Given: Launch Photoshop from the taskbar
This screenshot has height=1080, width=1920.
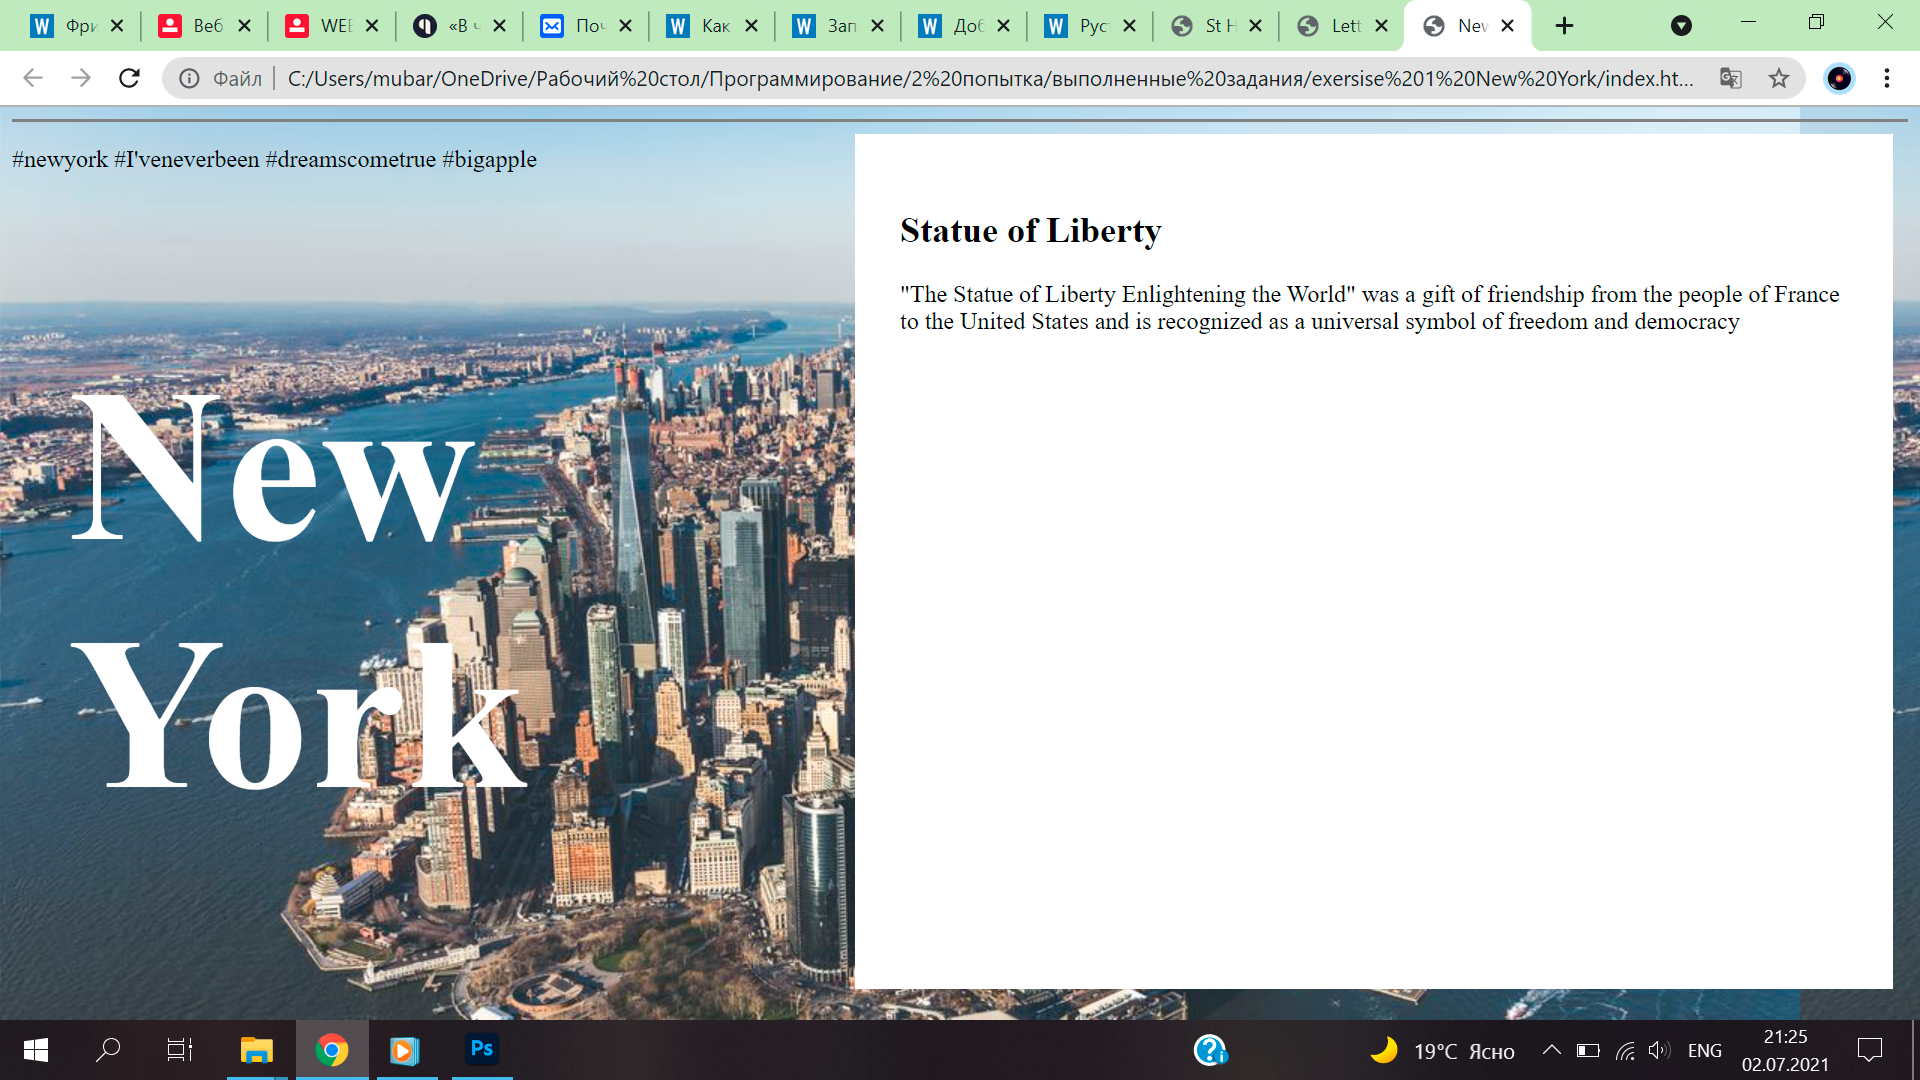Looking at the screenshot, I should point(482,1049).
